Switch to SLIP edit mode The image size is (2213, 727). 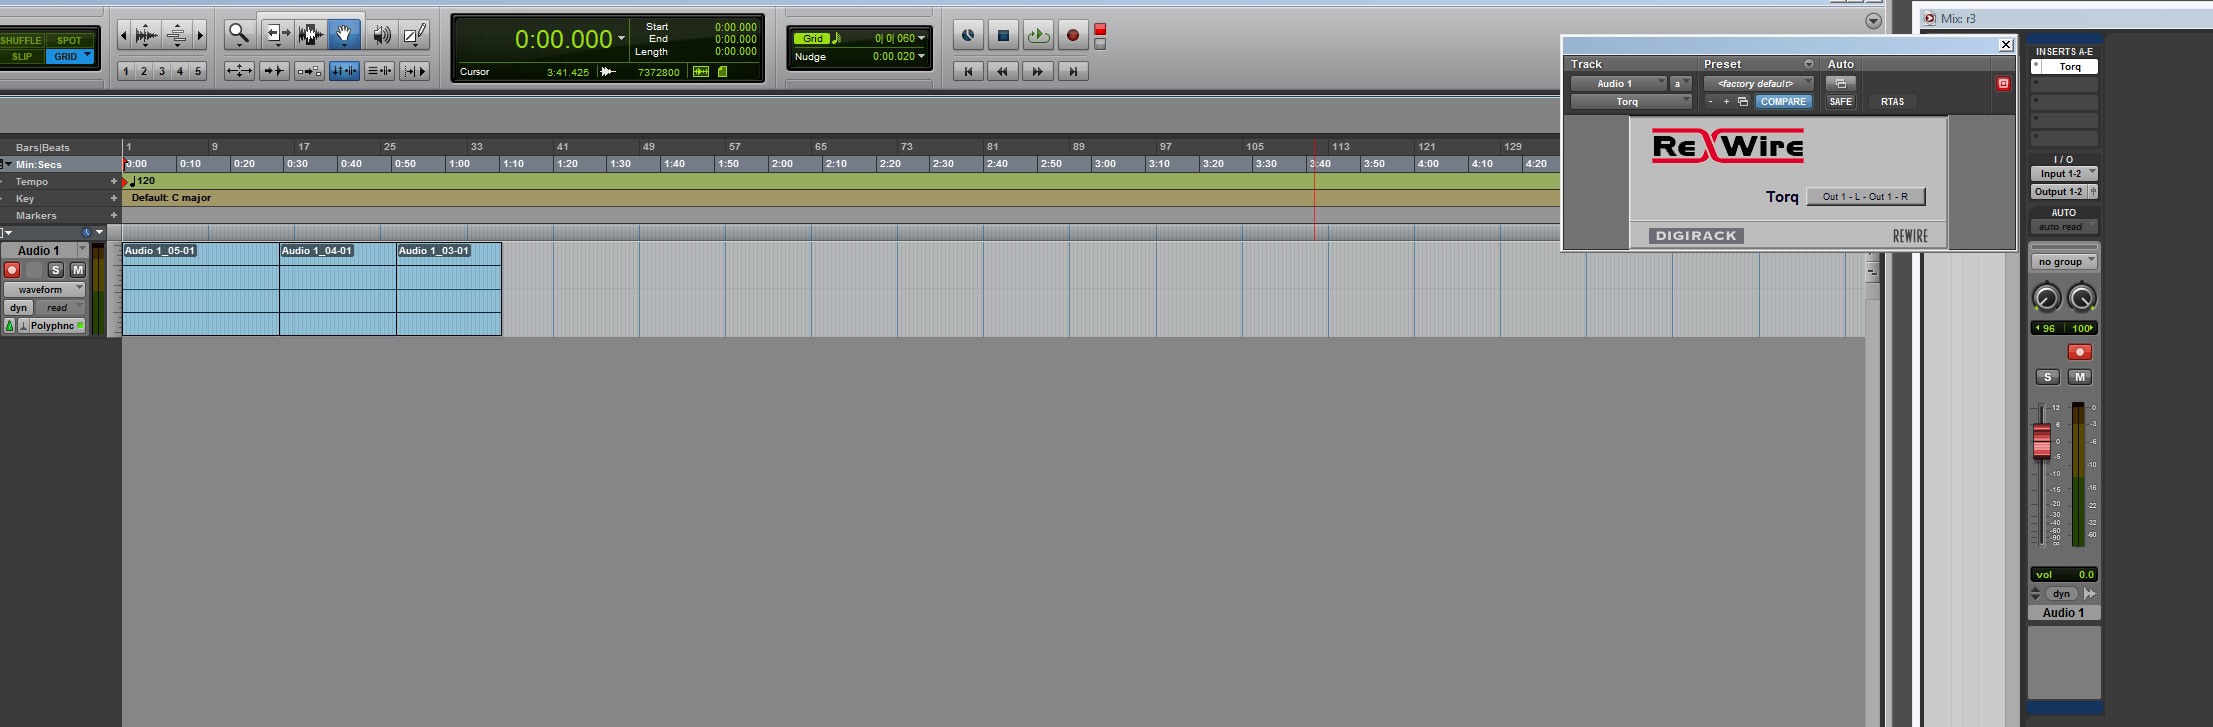(x=22, y=57)
